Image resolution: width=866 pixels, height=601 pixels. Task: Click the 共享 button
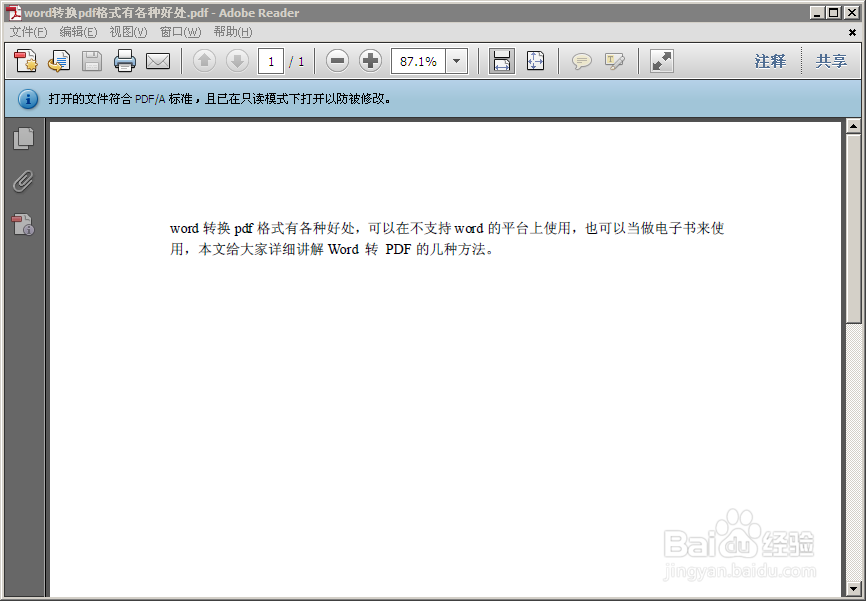831,61
